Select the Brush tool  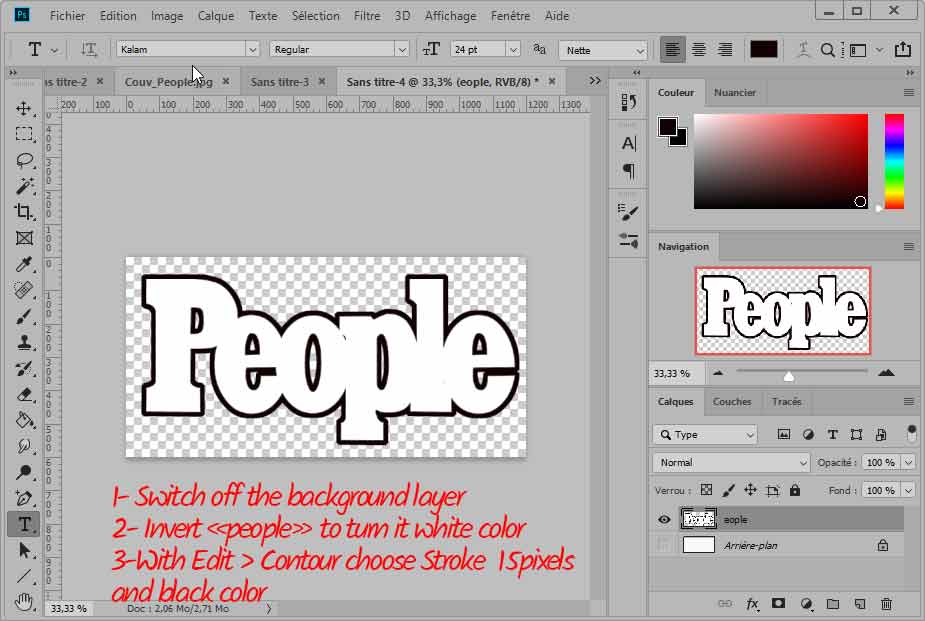pos(24,317)
